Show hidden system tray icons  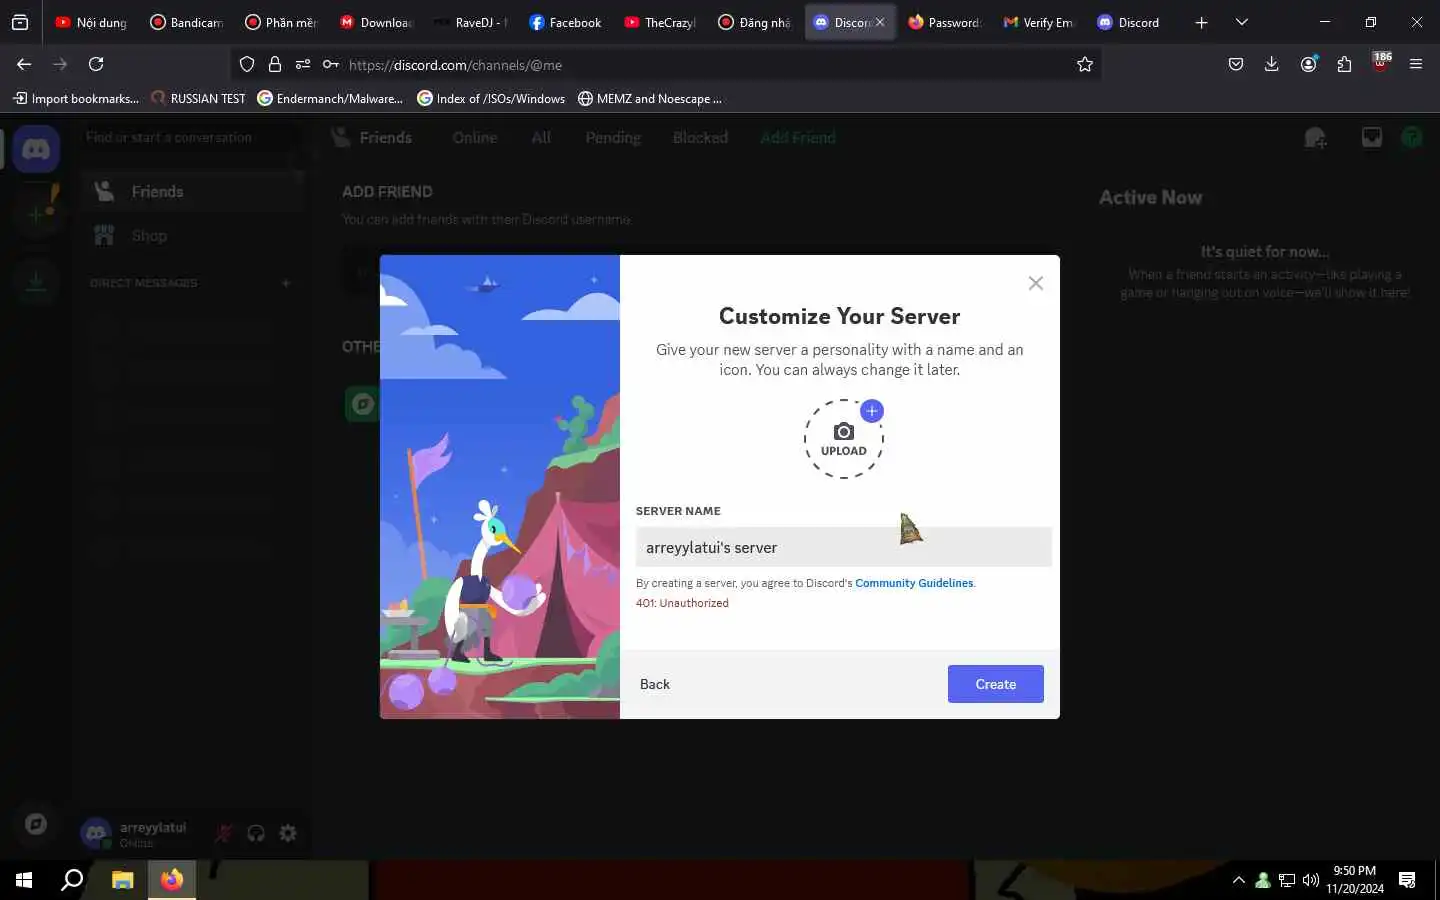click(1239, 880)
